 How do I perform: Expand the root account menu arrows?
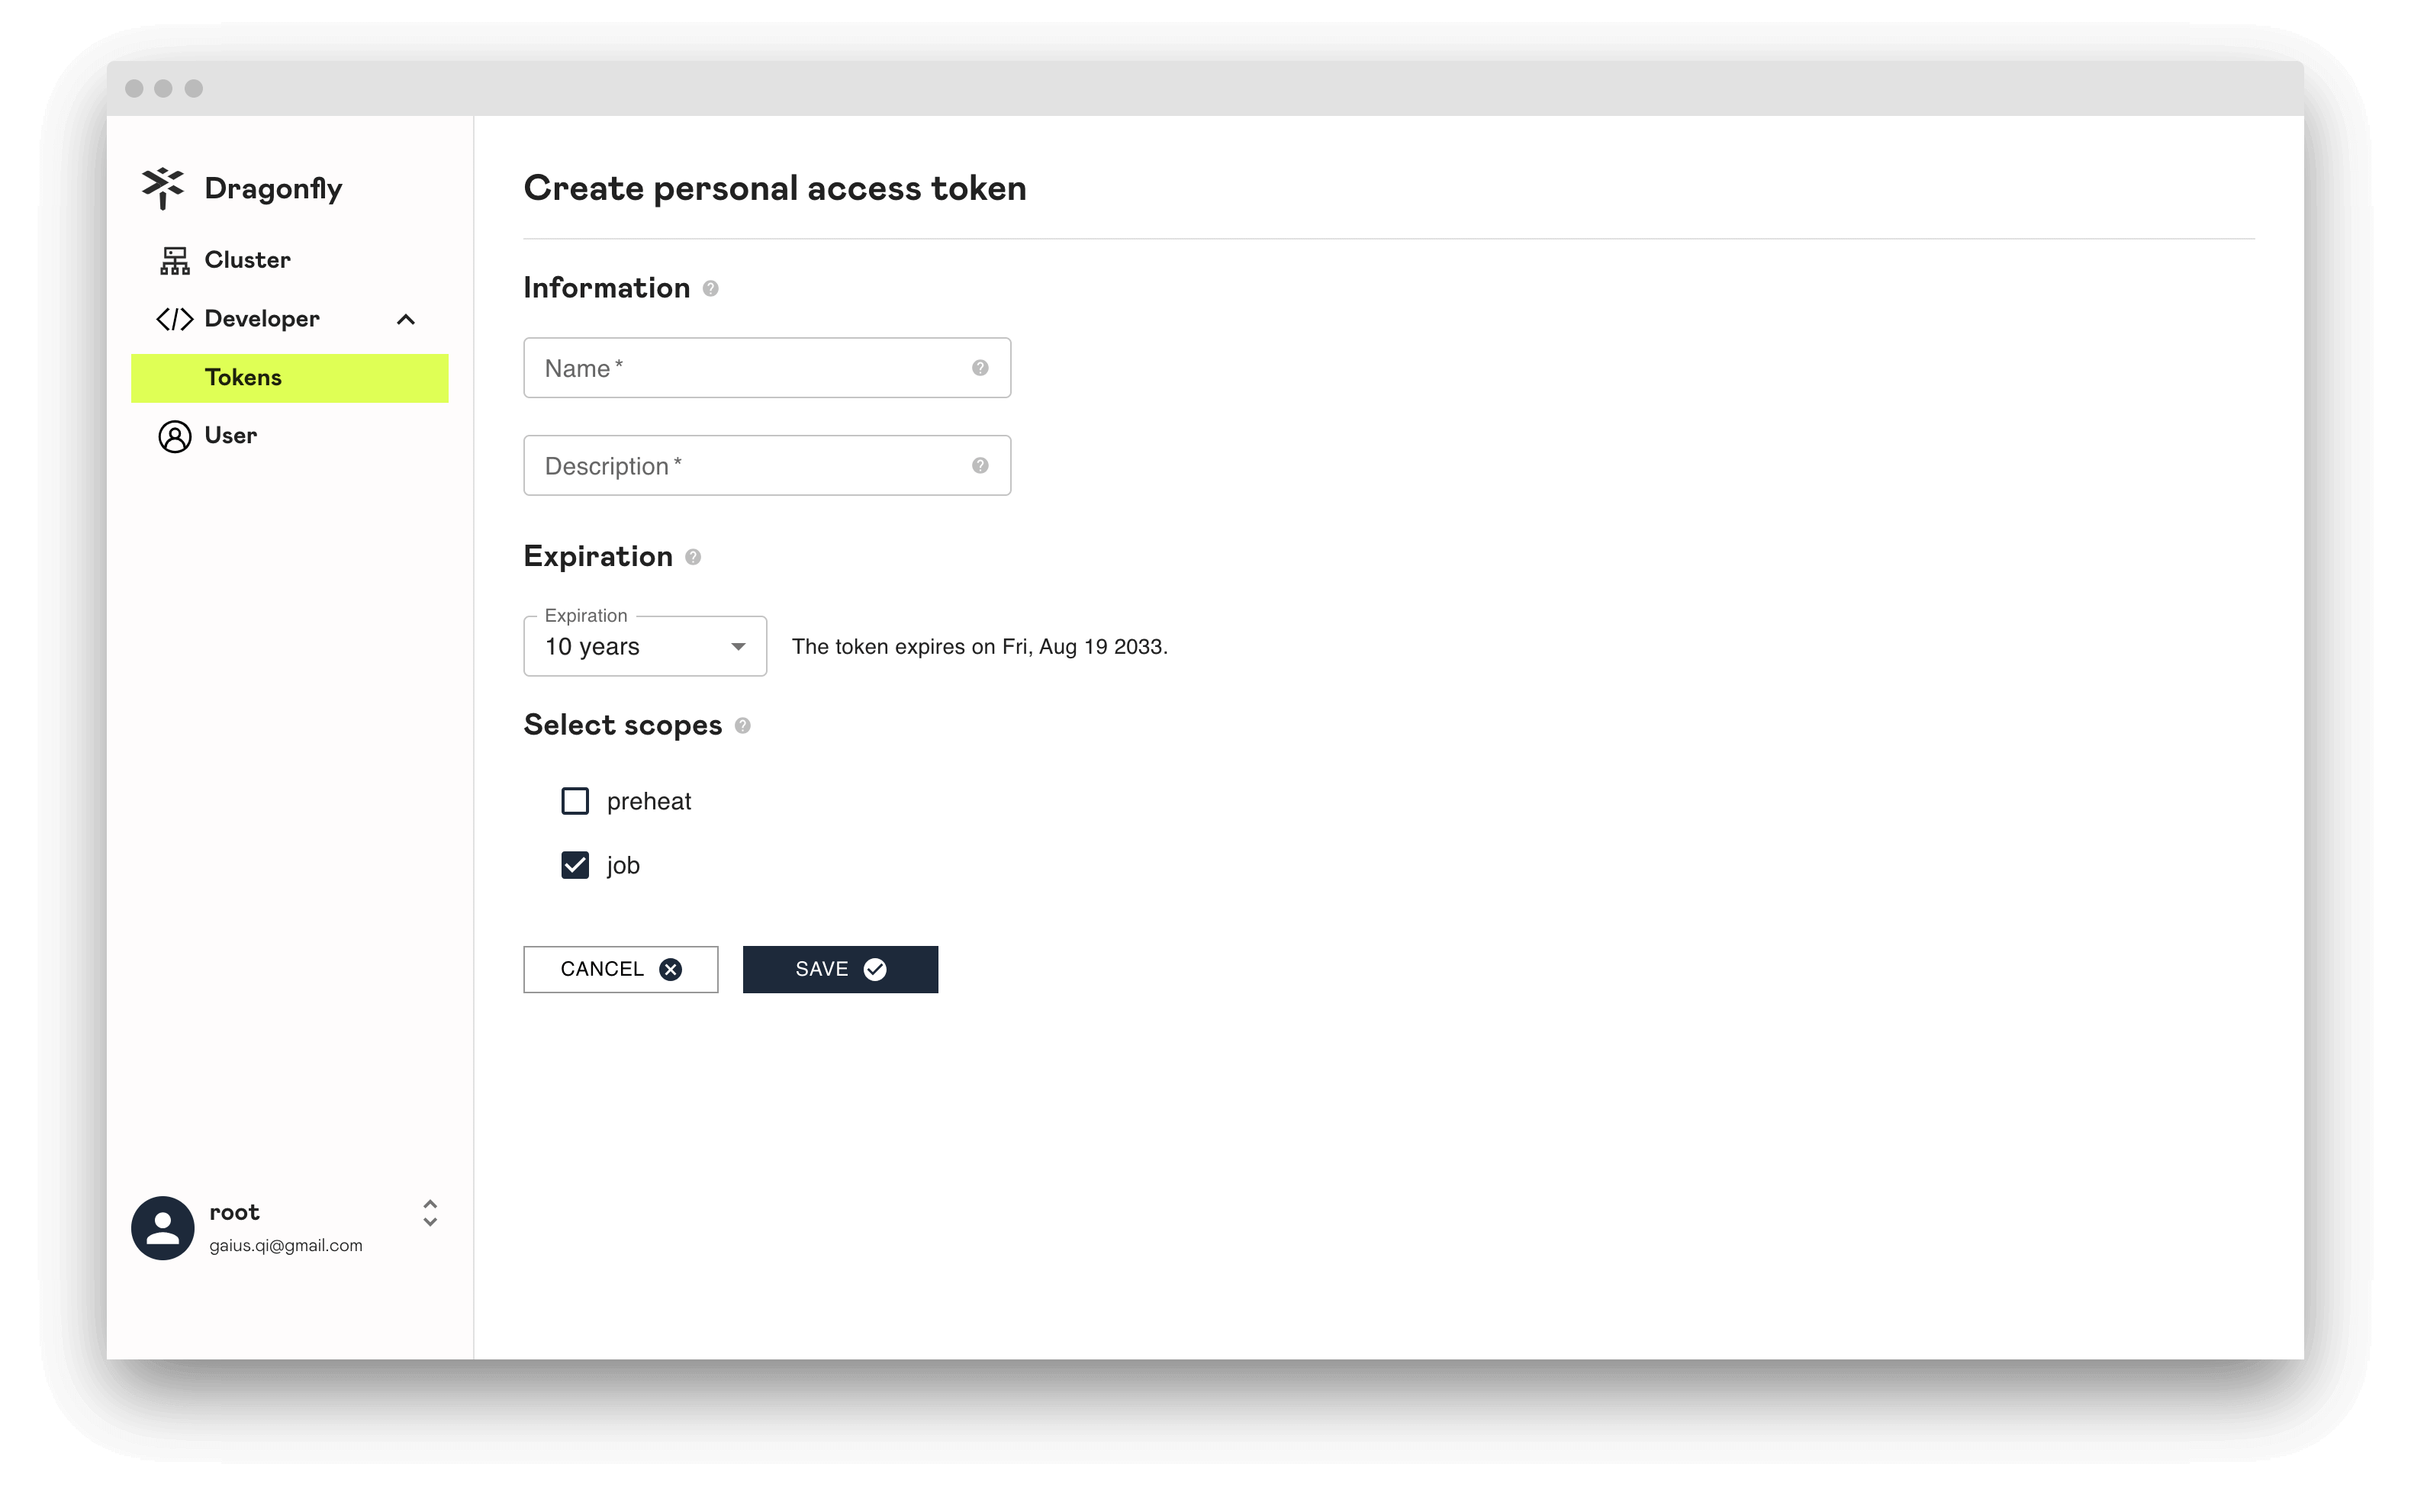pyautogui.click(x=430, y=1213)
